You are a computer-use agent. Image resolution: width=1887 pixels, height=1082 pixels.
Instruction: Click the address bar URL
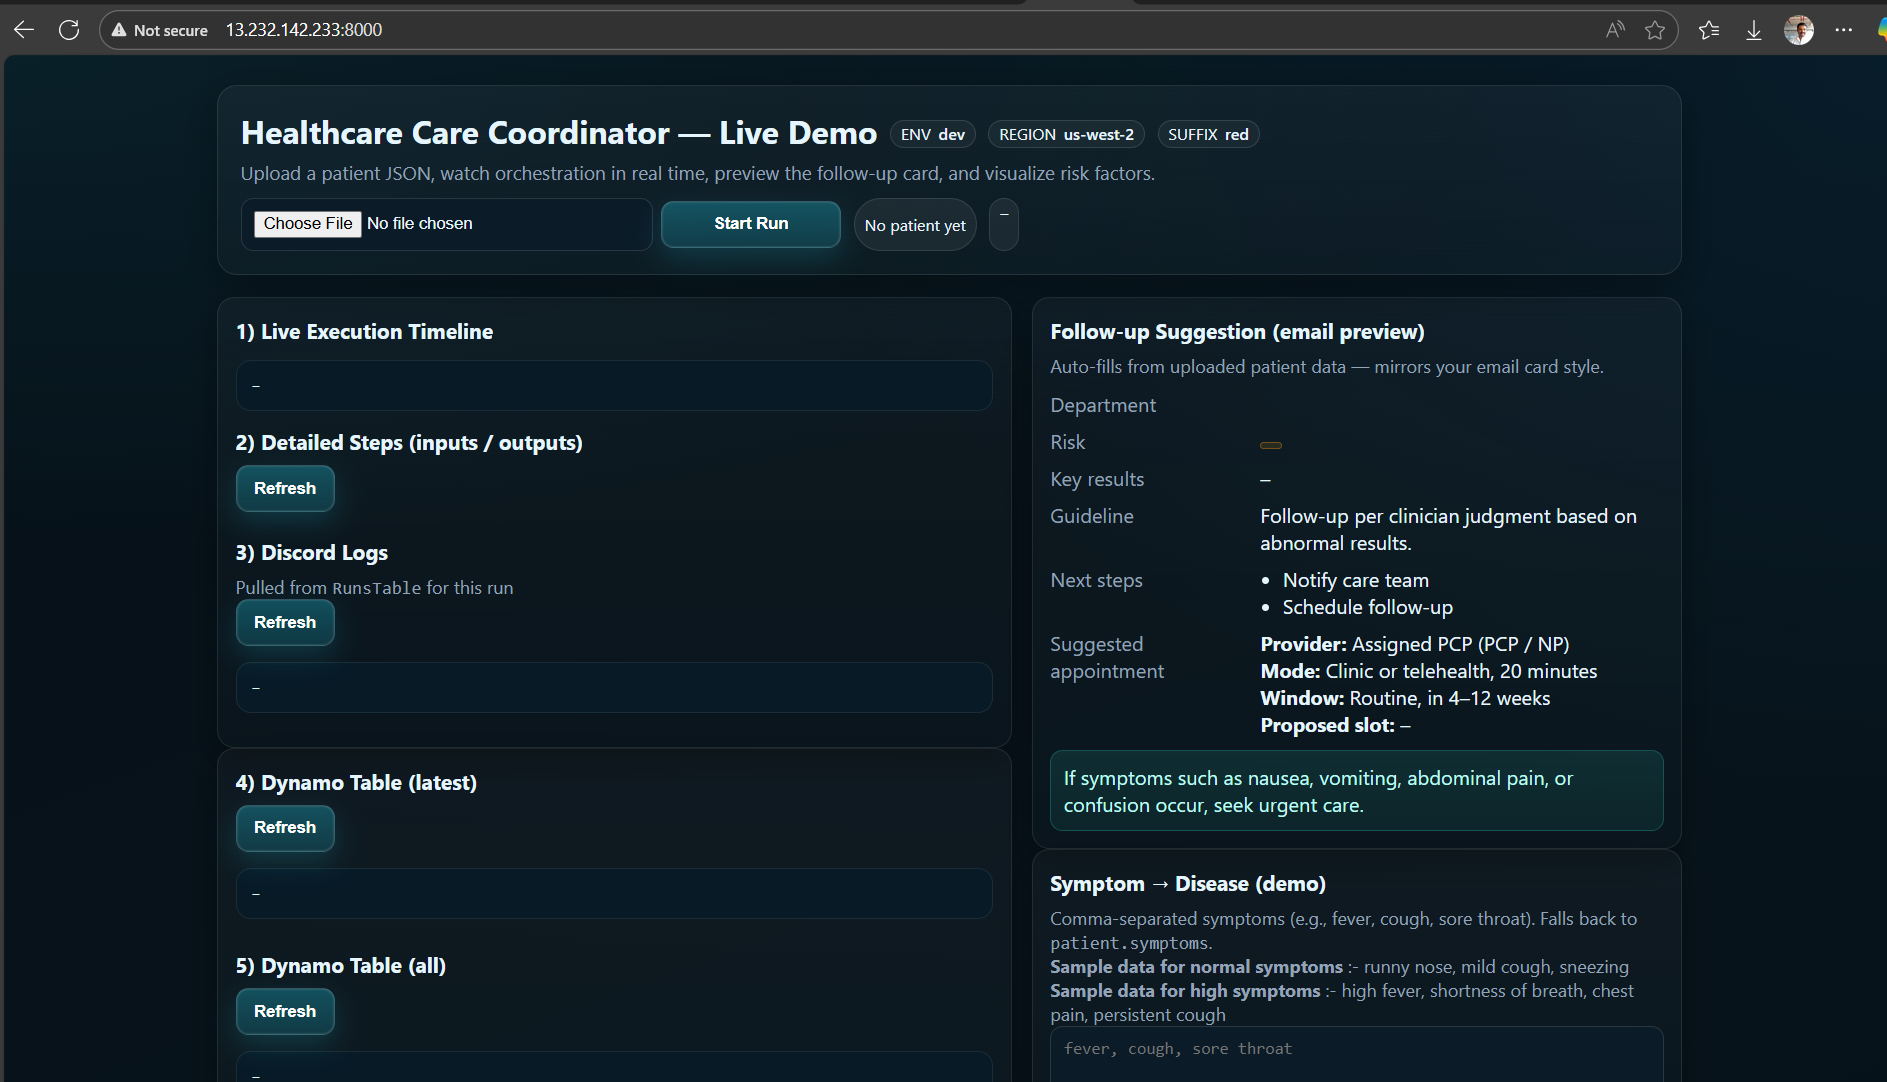pyautogui.click(x=304, y=30)
